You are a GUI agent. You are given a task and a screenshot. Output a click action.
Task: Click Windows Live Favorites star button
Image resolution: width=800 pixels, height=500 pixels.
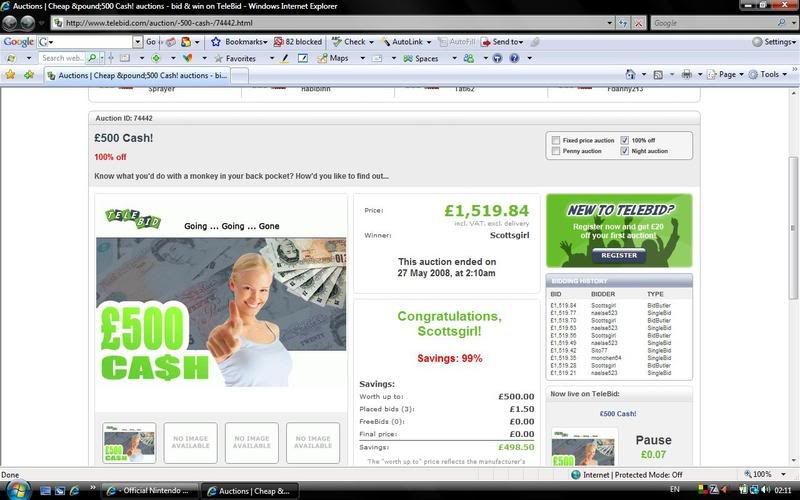(x=235, y=59)
